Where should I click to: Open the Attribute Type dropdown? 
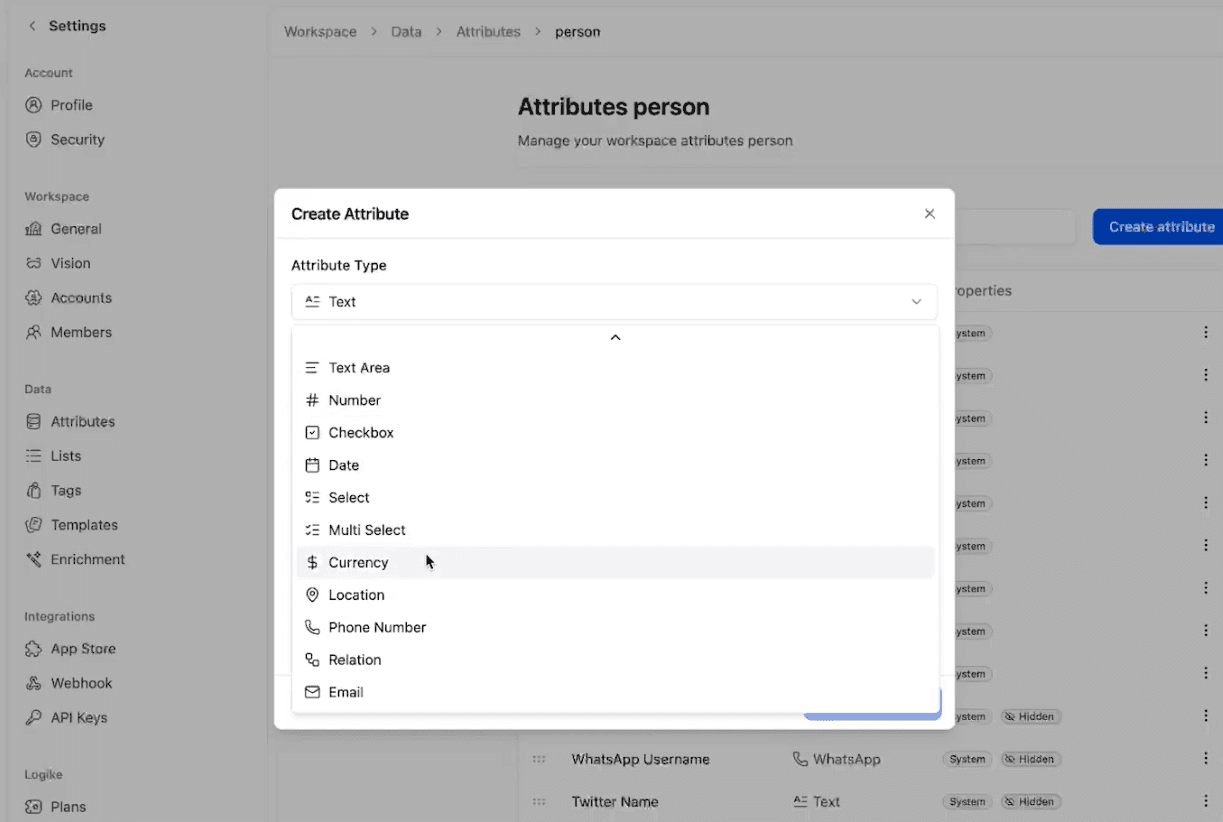pyautogui.click(x=614, y=301)
